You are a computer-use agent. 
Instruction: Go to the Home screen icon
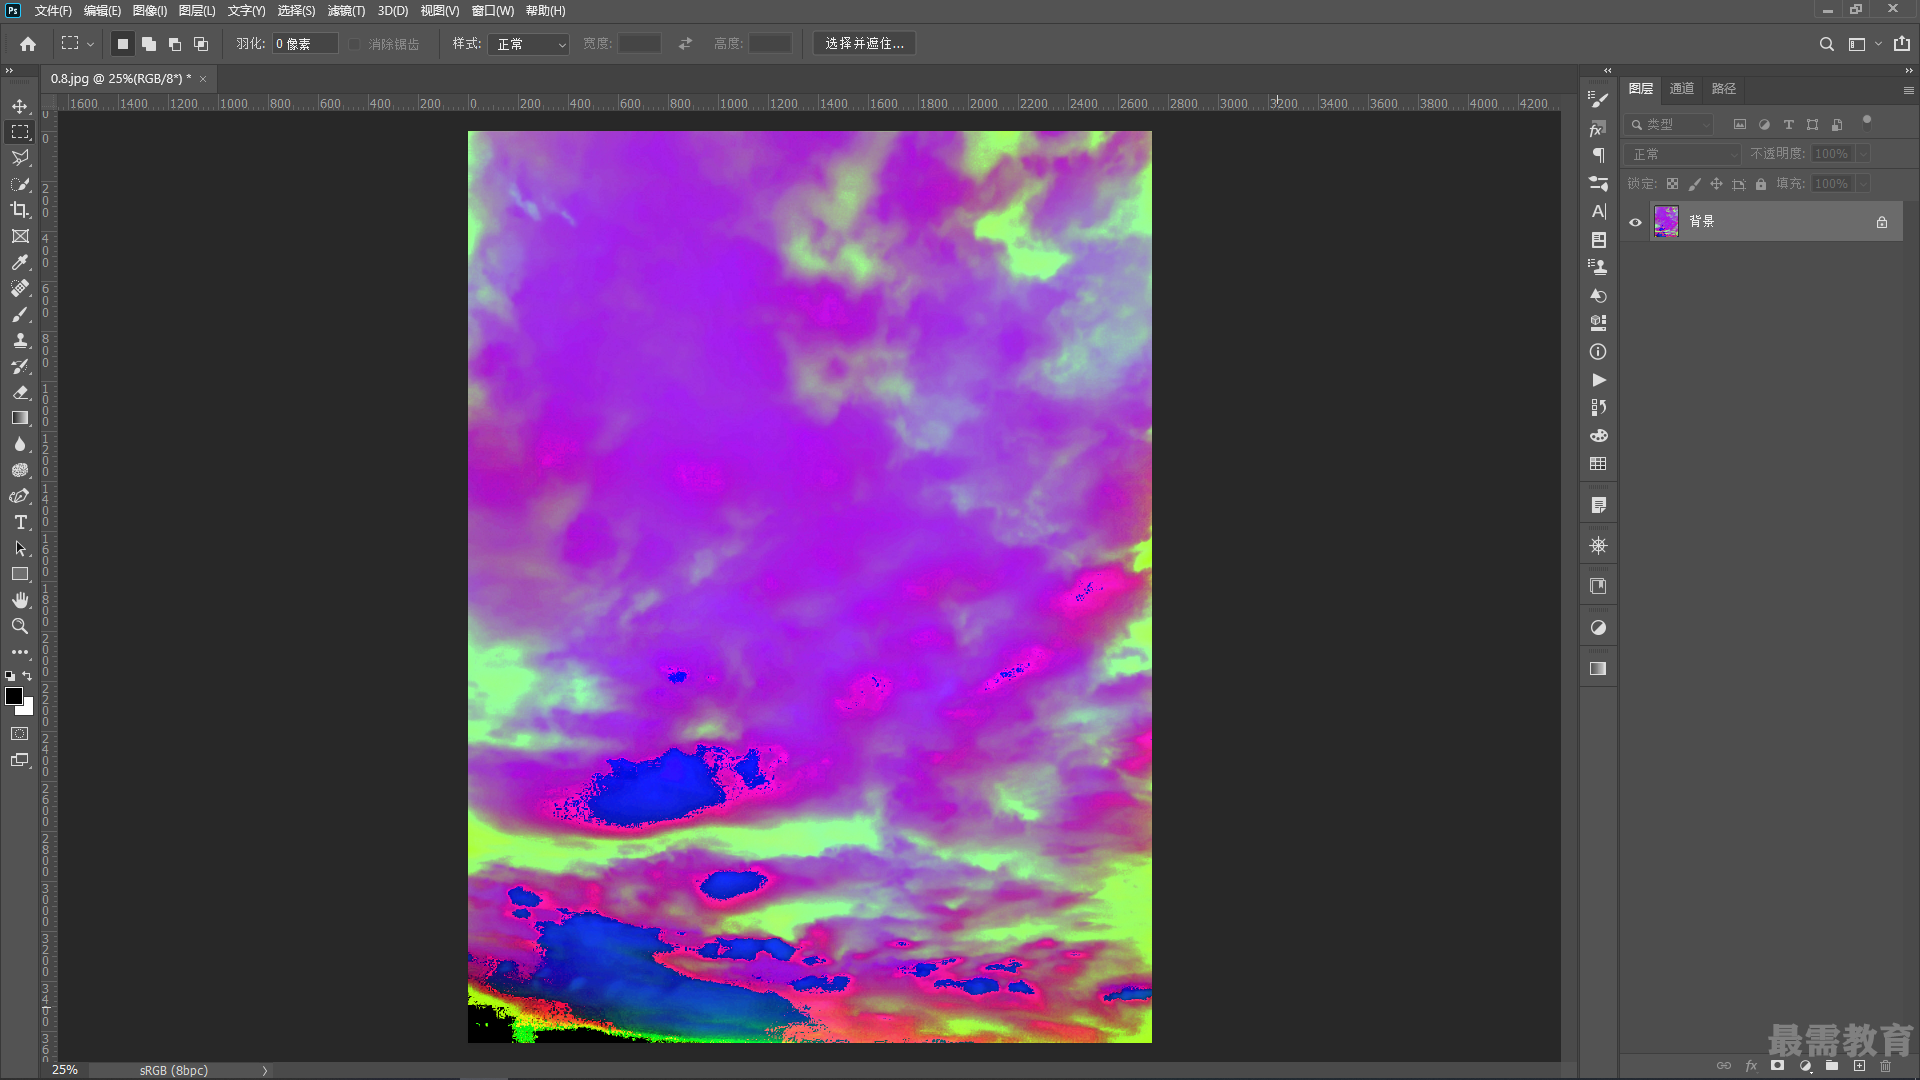(x=28, y=44)
